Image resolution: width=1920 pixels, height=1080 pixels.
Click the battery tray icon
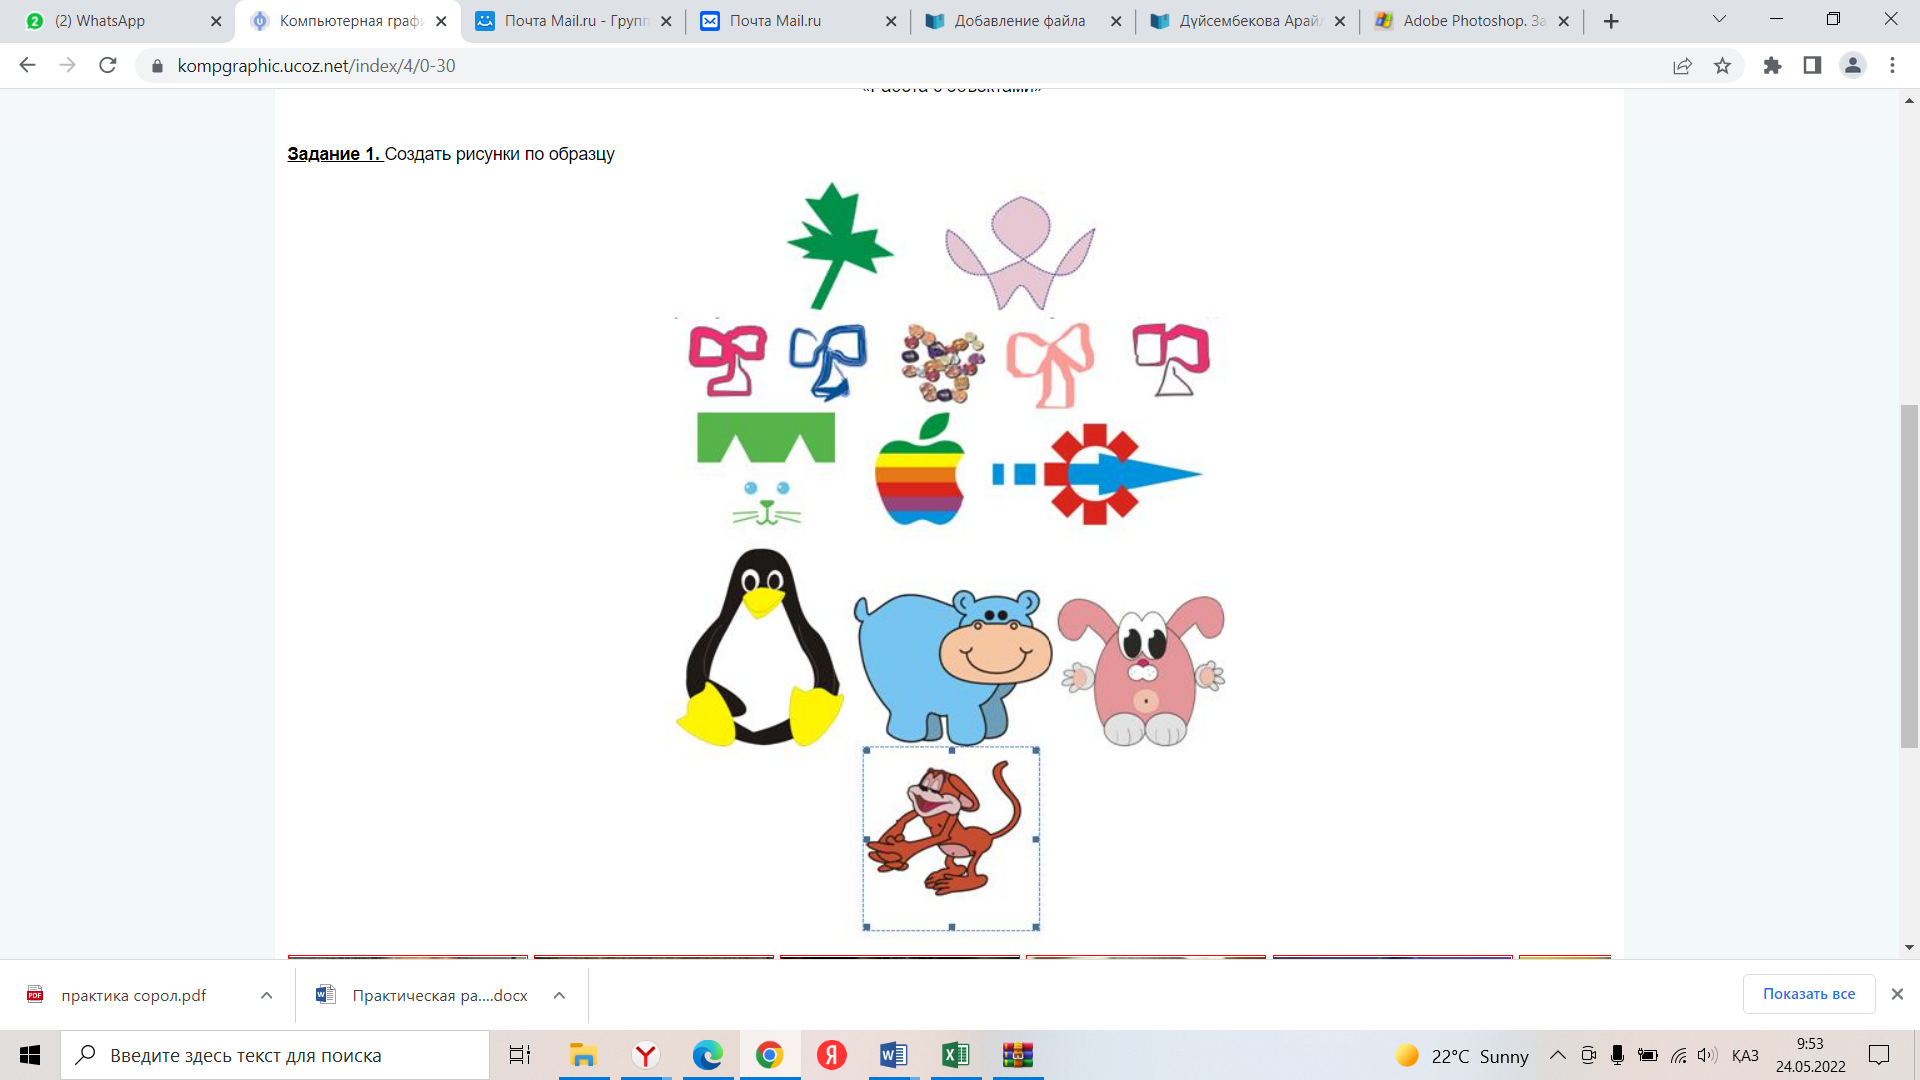pos(1648,1055)
